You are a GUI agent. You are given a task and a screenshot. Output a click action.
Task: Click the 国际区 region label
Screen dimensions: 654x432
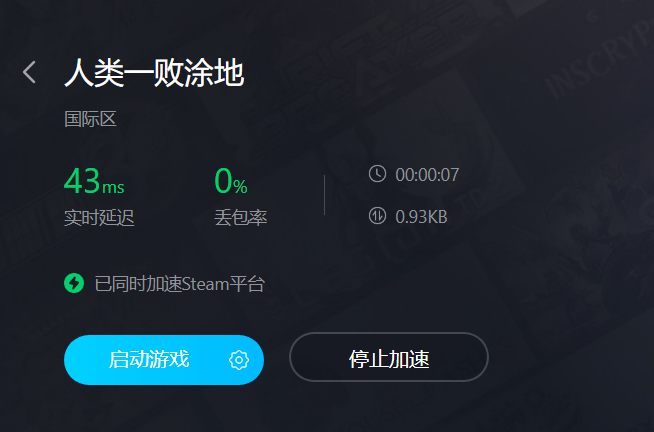coord(90,119)
